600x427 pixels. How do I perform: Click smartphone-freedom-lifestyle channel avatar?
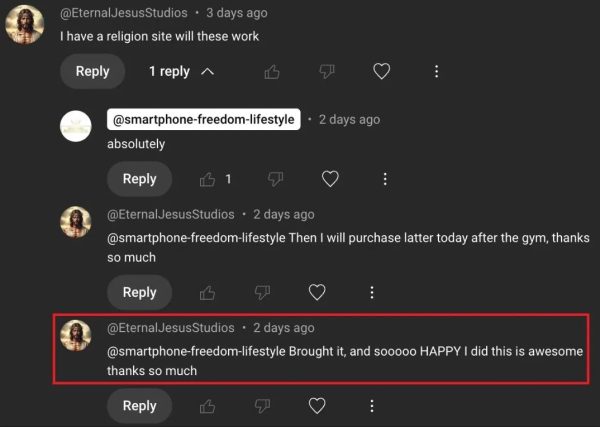[x=77, y=126]
